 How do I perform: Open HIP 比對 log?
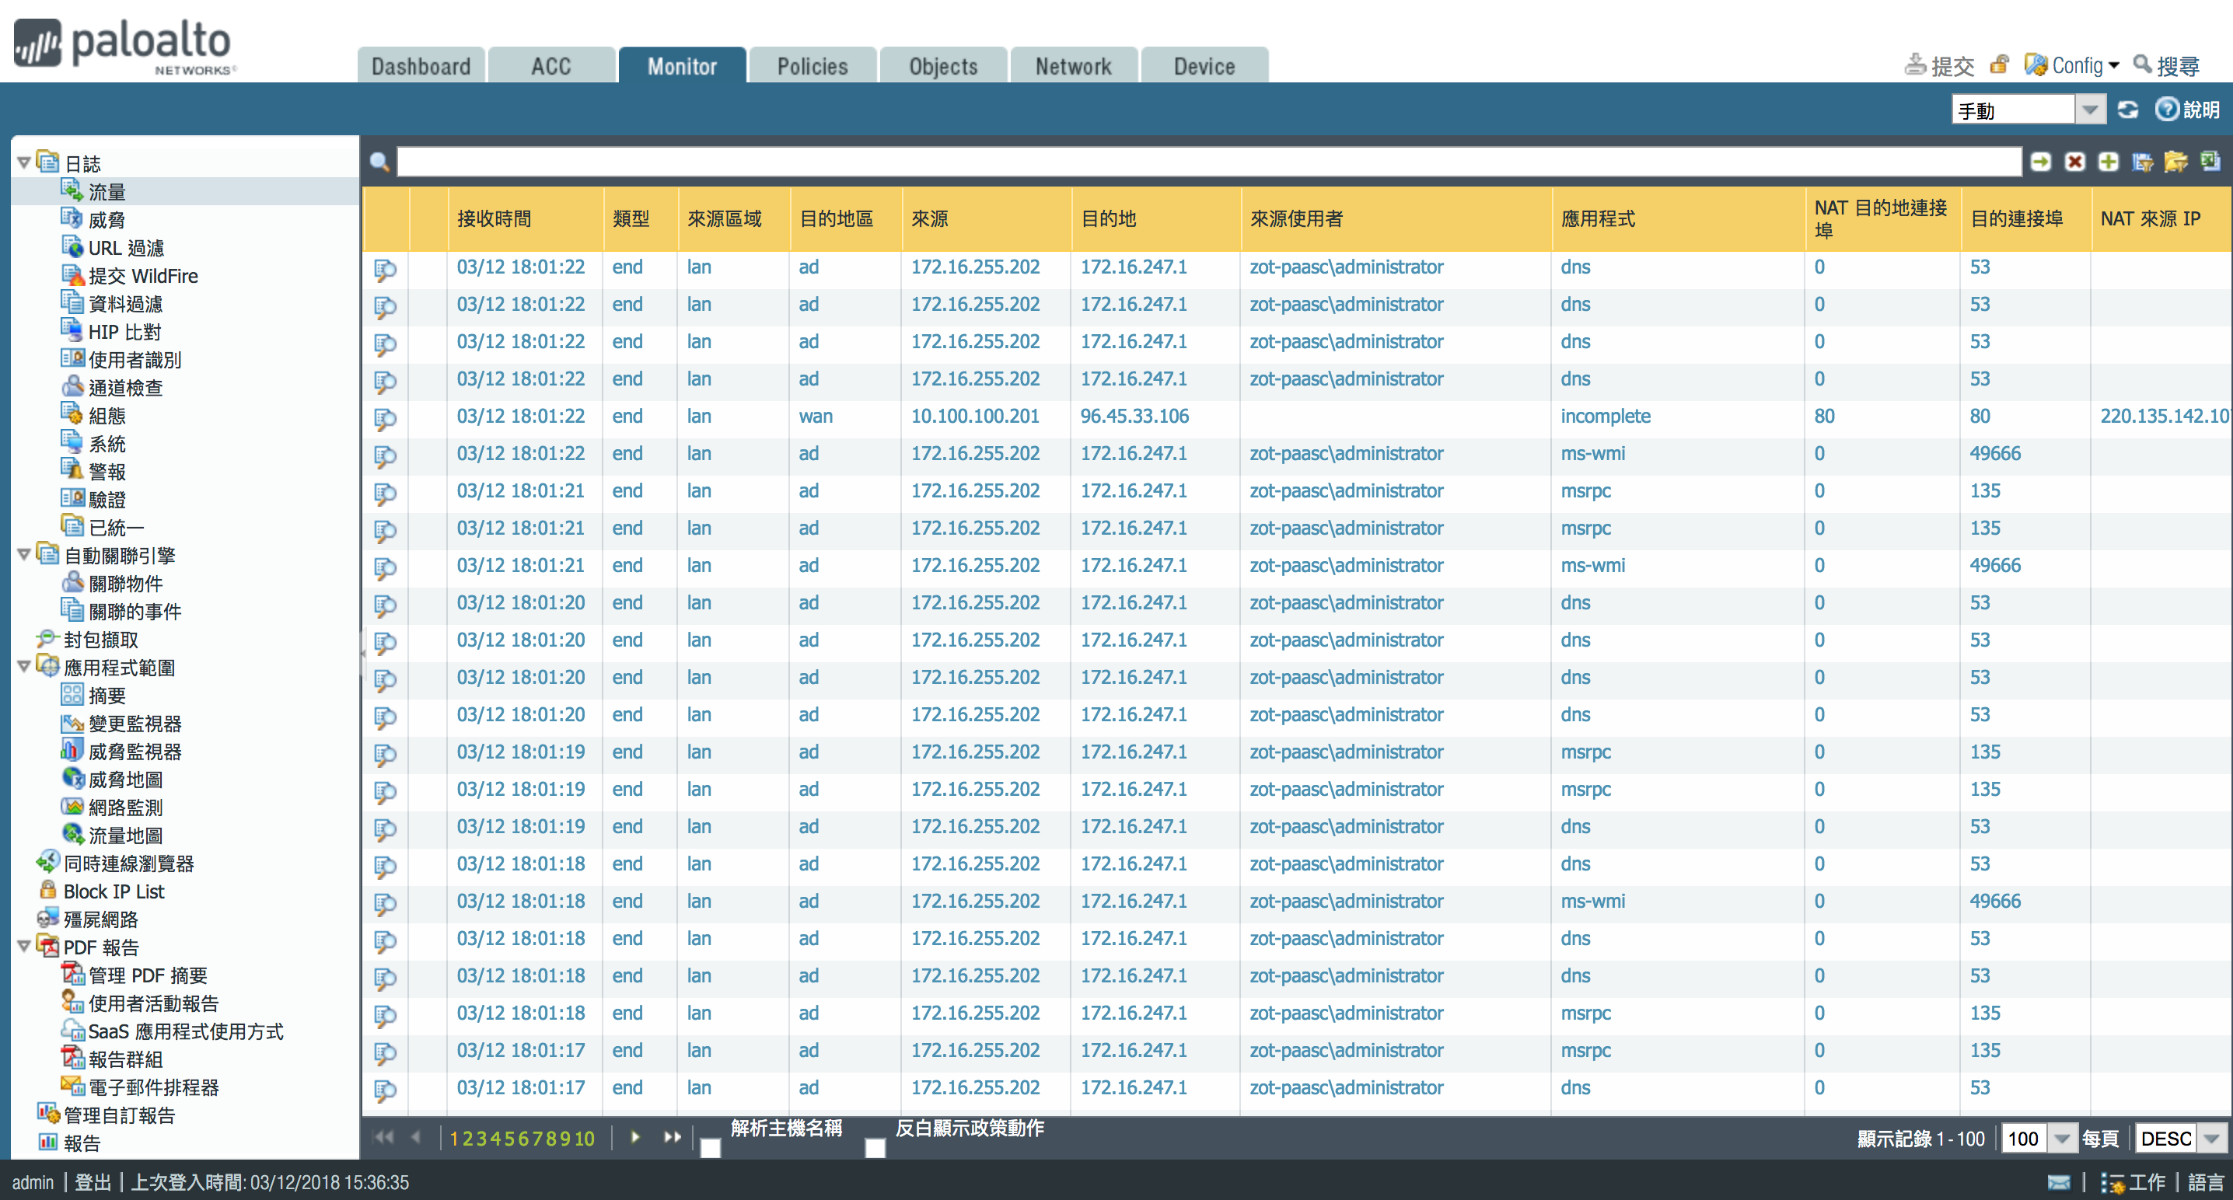coord(124,331)
